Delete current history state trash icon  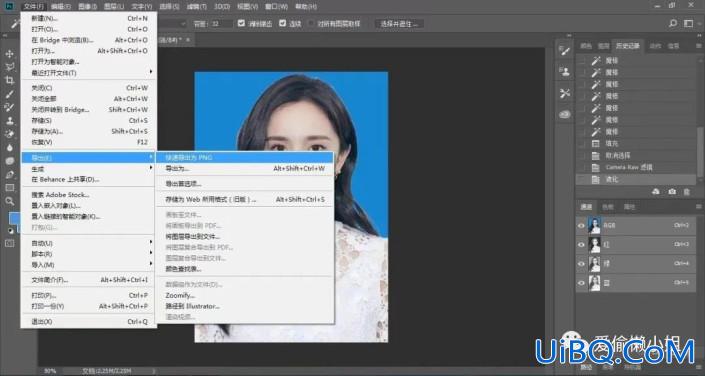pyautogui.click(x=687, y=192)
